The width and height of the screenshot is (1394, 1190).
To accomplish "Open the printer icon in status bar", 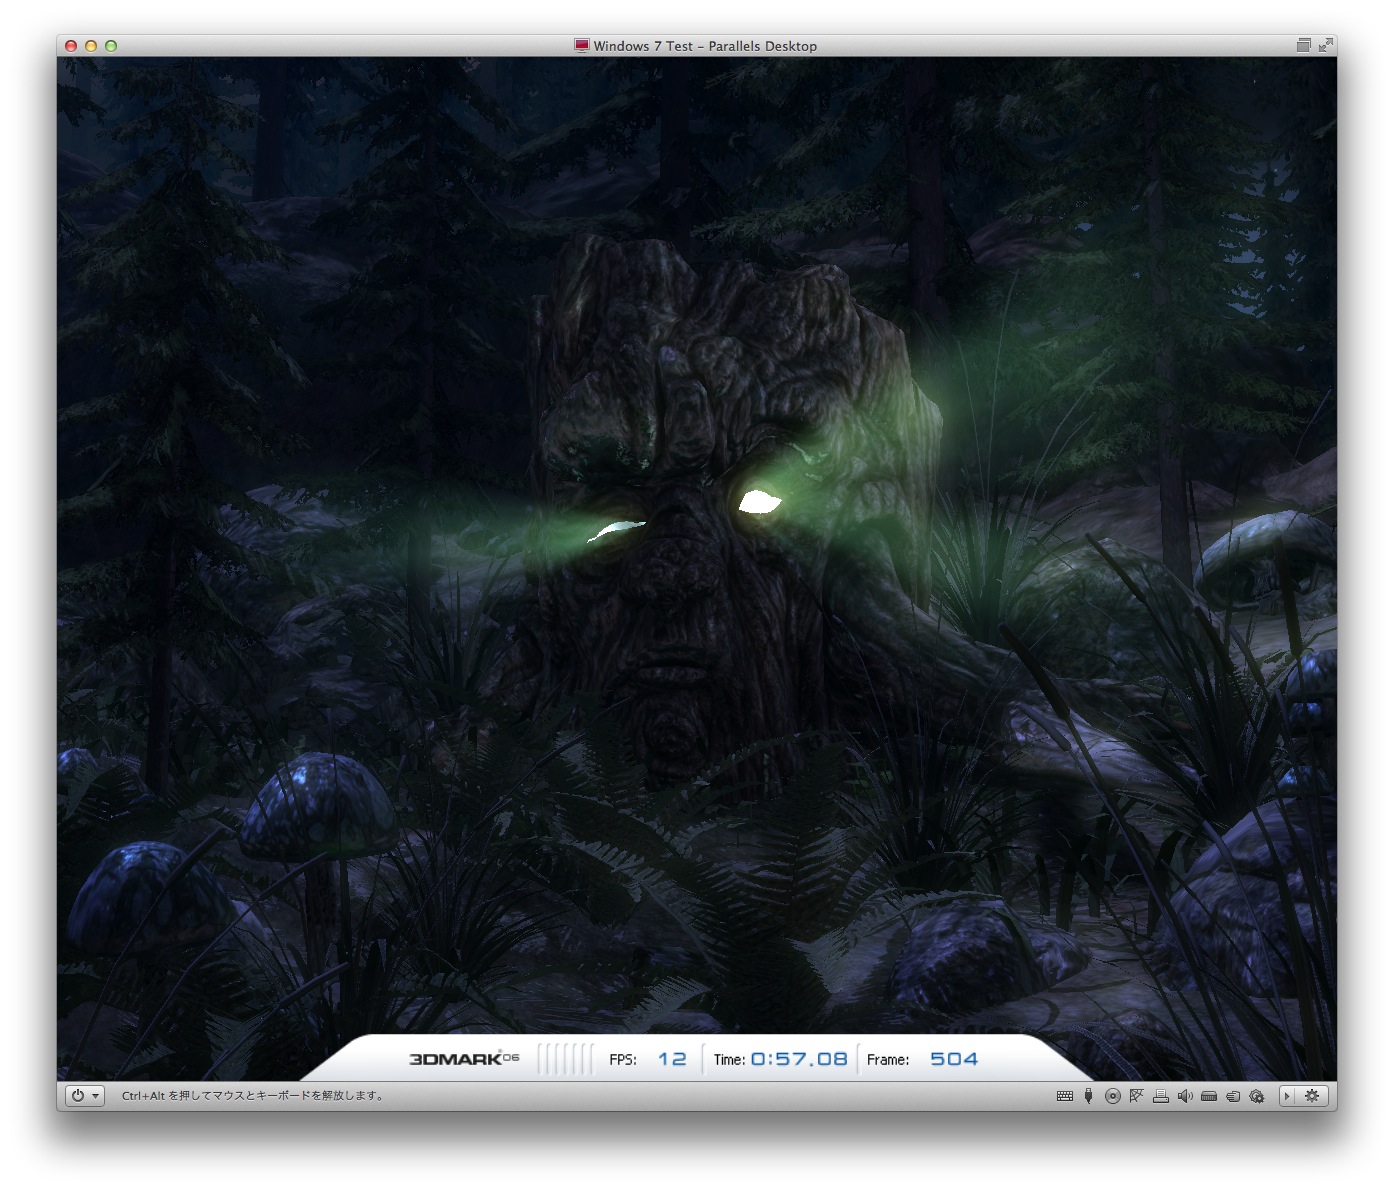I will pyautogui.click(x=1161, y=1096).
